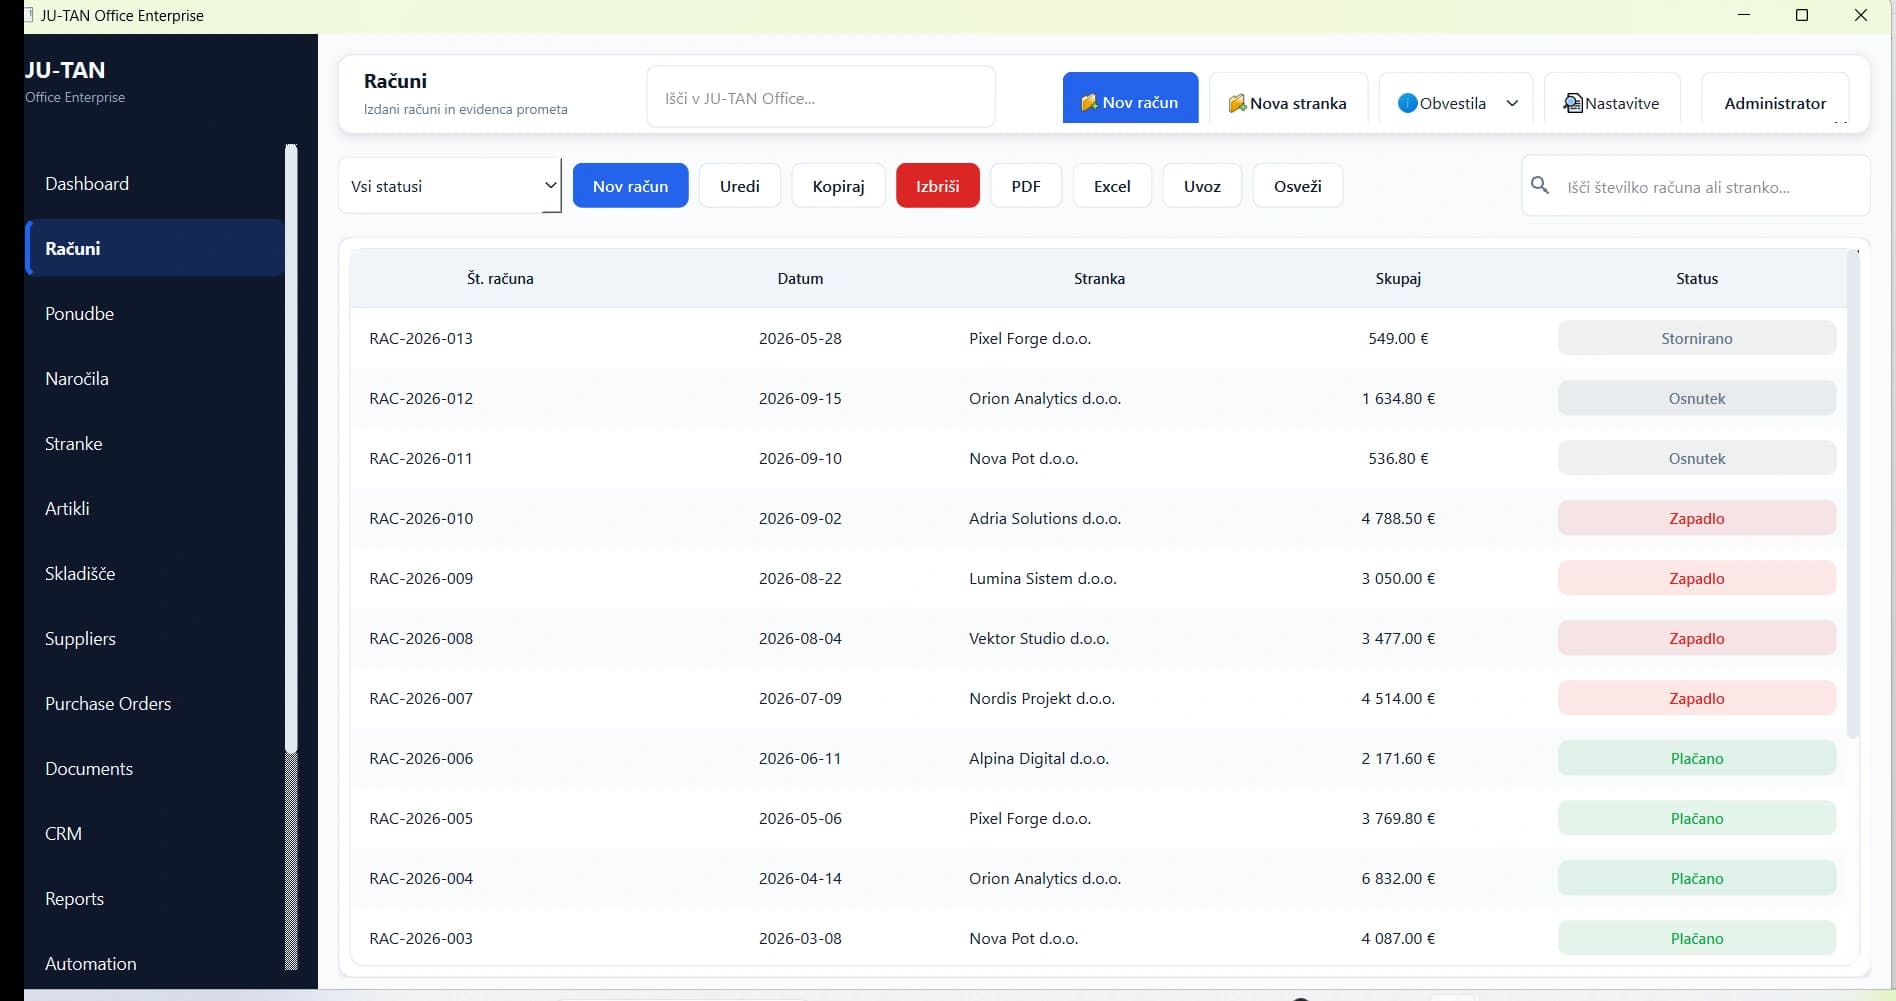Screen dimensions: 1896x1001
Task: Click the Nov račun button in the header
Action: tap(1130, 98)
